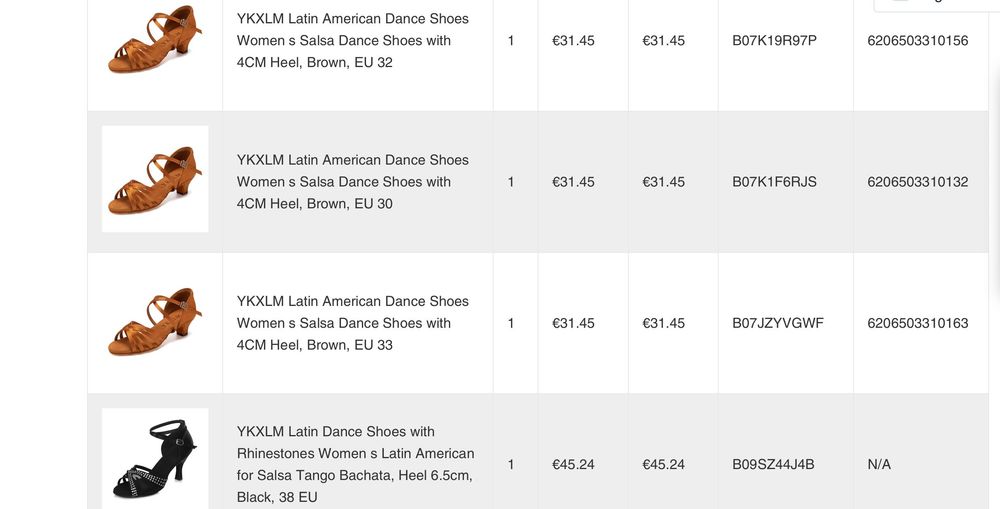This screenshot has width=1000, height=509.
Task: Select quantity cell of the EU 30 row
Action: tap(511, 182)
